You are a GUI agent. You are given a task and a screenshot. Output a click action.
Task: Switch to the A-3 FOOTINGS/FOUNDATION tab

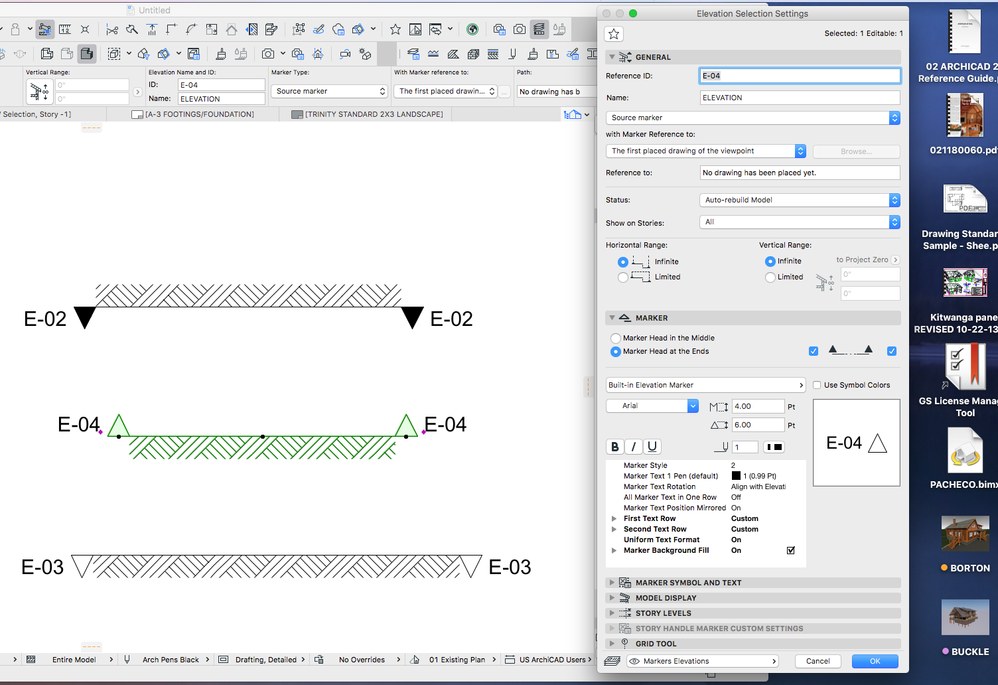193,115
